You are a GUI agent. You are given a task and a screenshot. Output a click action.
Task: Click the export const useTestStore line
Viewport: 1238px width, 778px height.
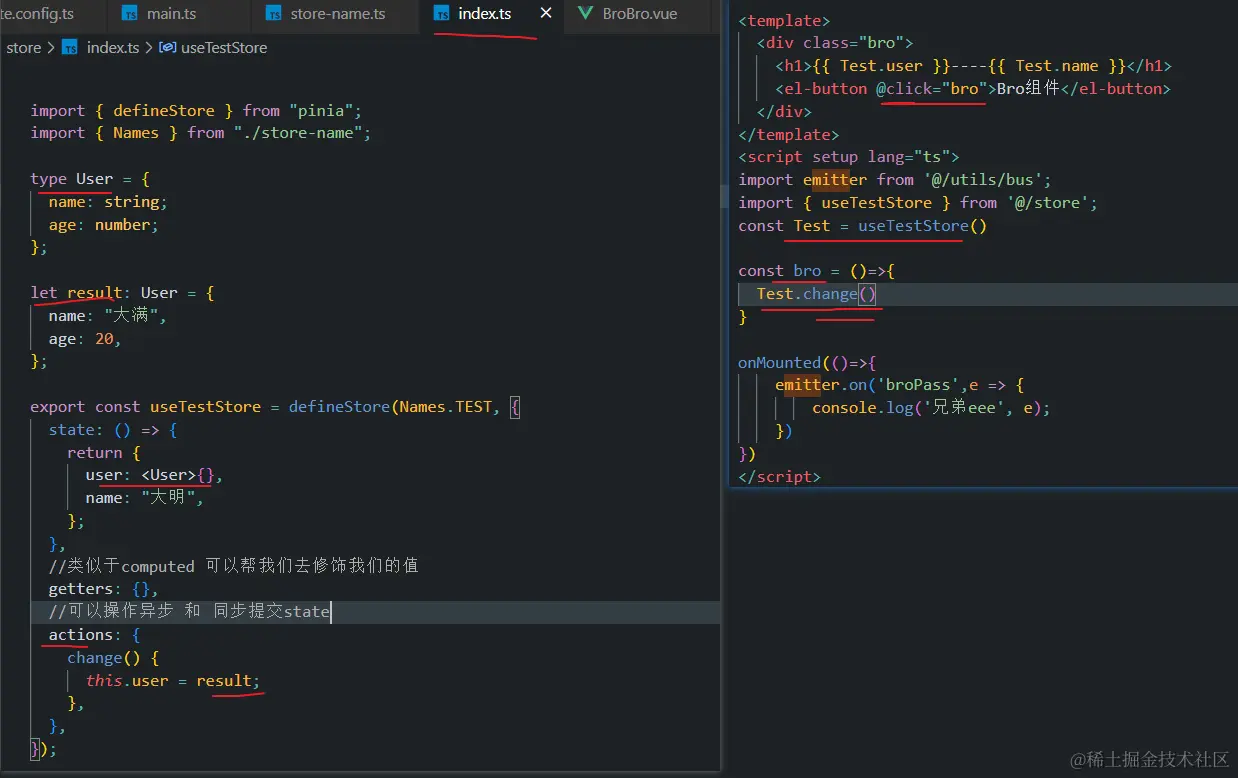coord(275,407)
